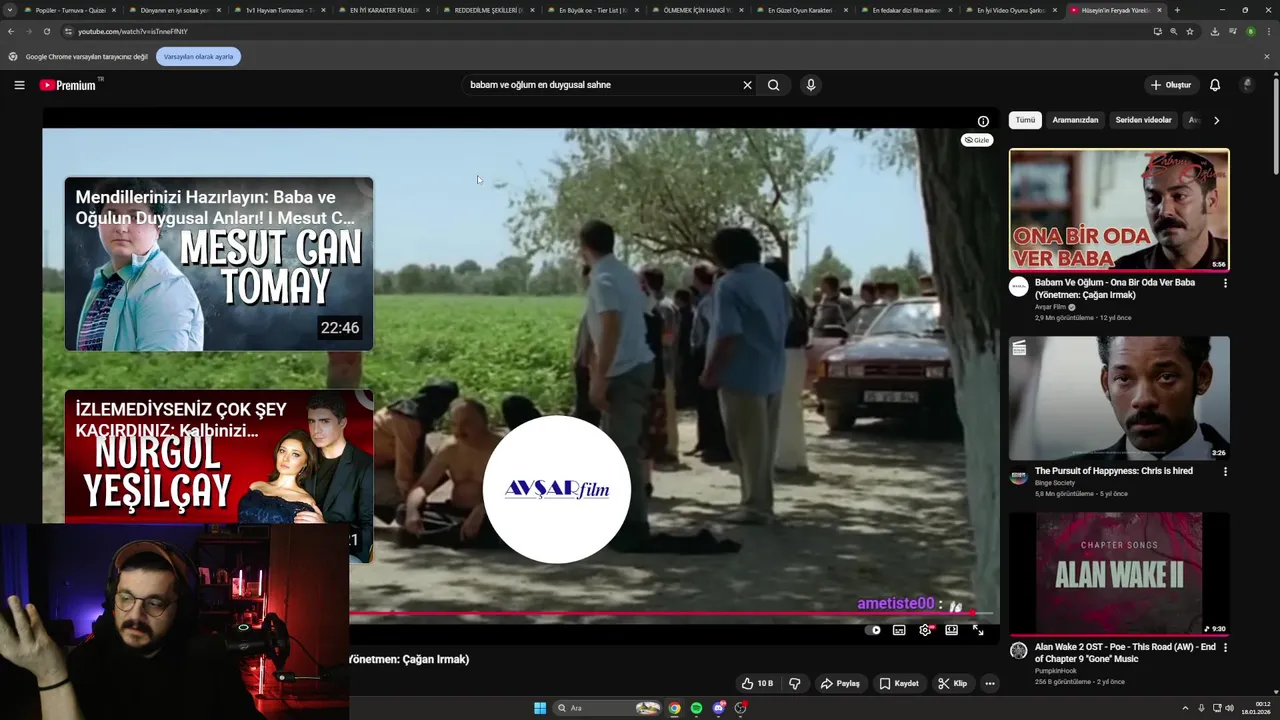Open Chrome downloads icon
This screenshot has width=1280, height=720.
(x=1214, y=31)
